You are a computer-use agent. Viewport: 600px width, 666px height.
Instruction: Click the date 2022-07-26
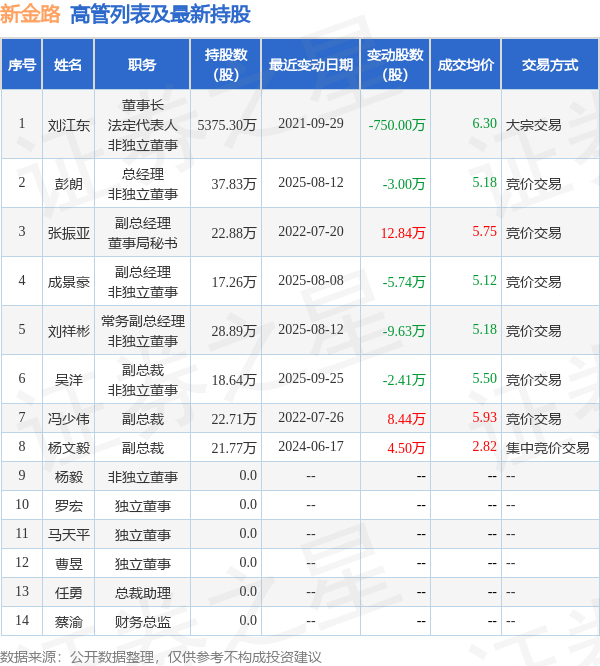311,418
